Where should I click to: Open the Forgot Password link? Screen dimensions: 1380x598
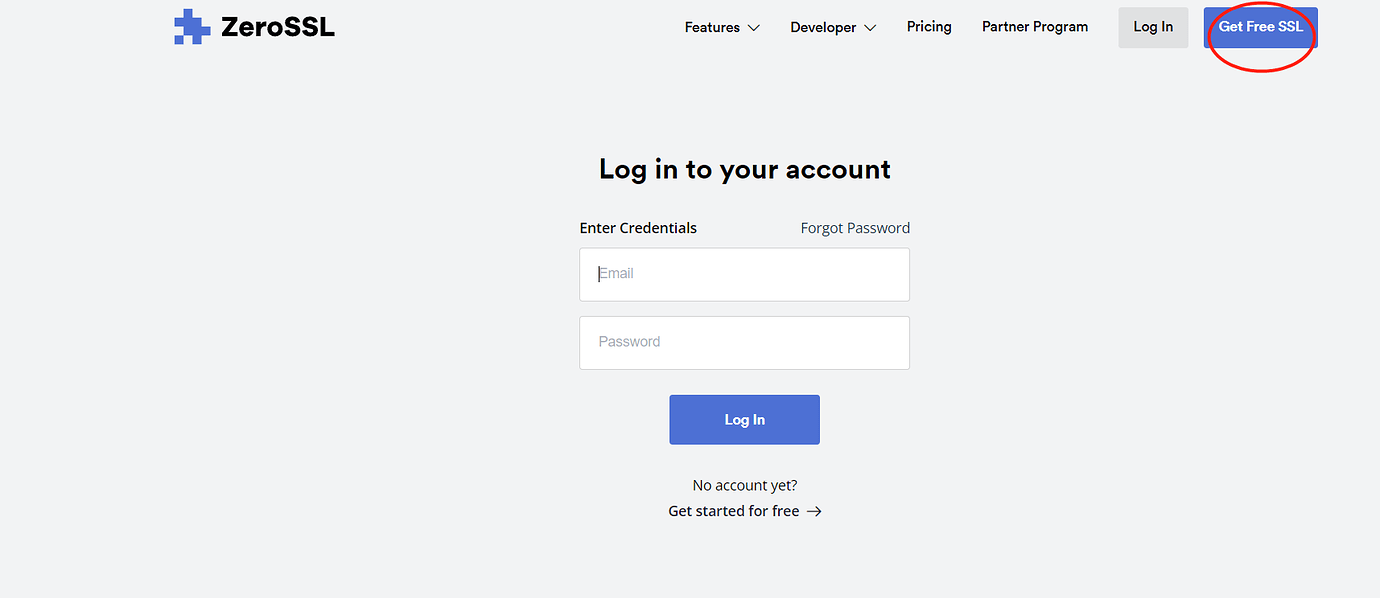pos(855,228)
